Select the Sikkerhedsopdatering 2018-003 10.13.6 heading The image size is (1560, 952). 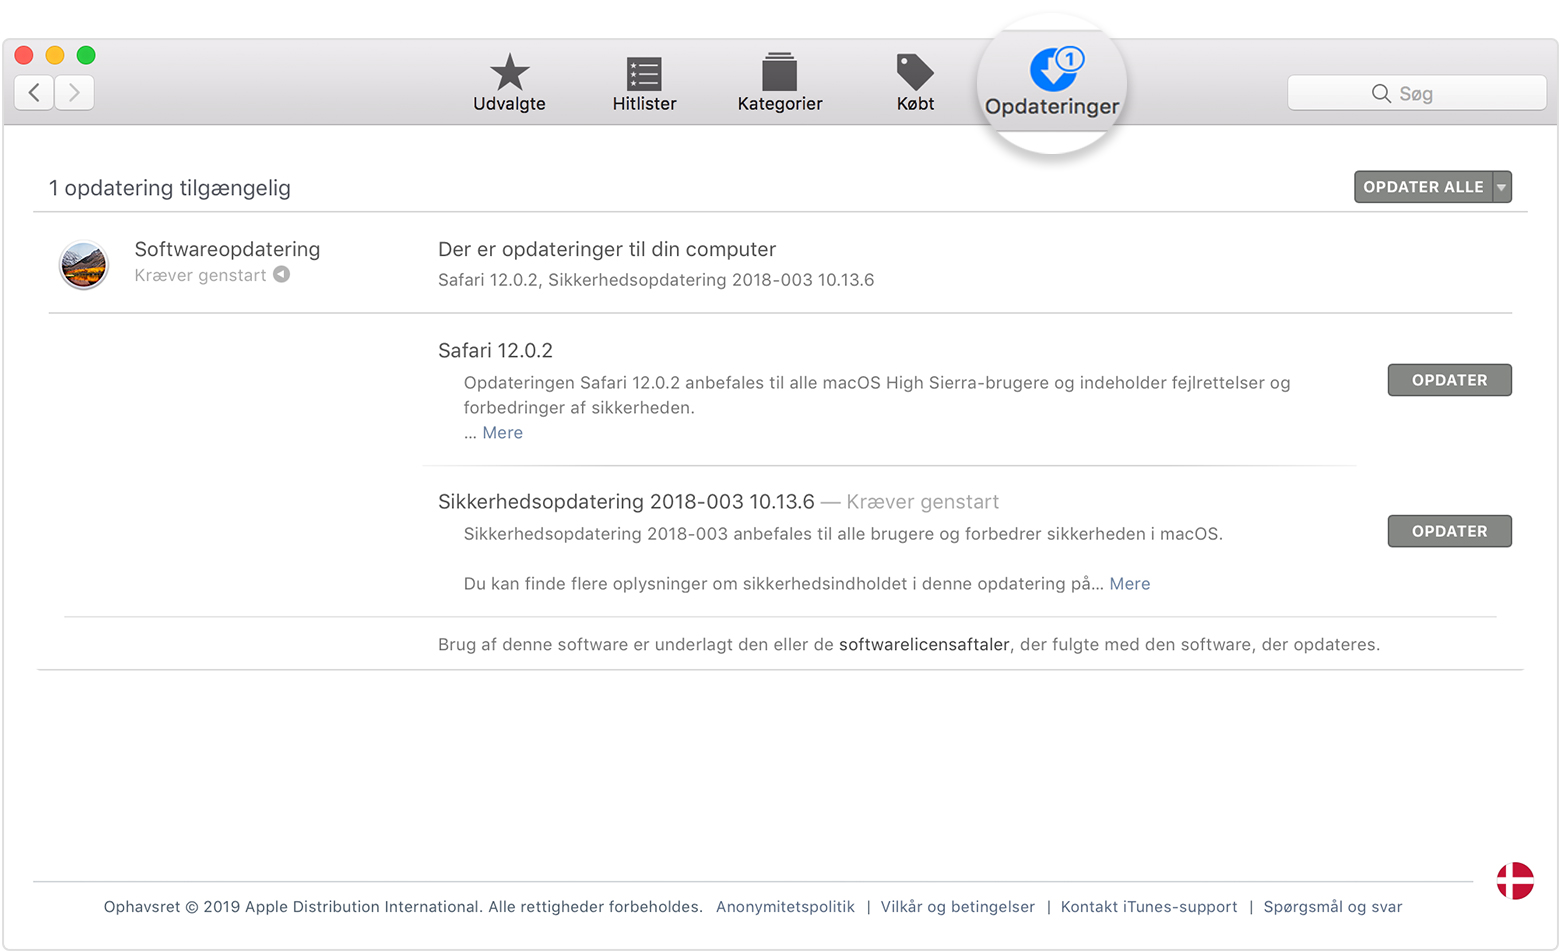pos(626,502)
